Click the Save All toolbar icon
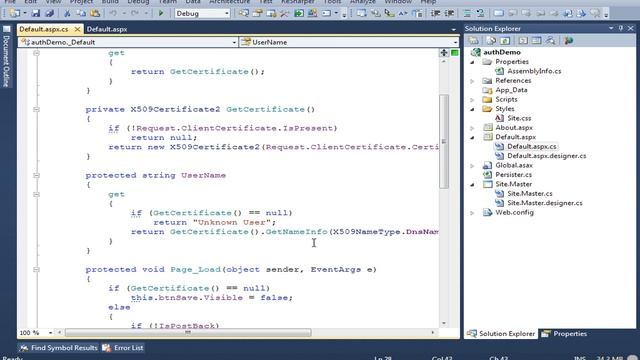 pos(50,13)
